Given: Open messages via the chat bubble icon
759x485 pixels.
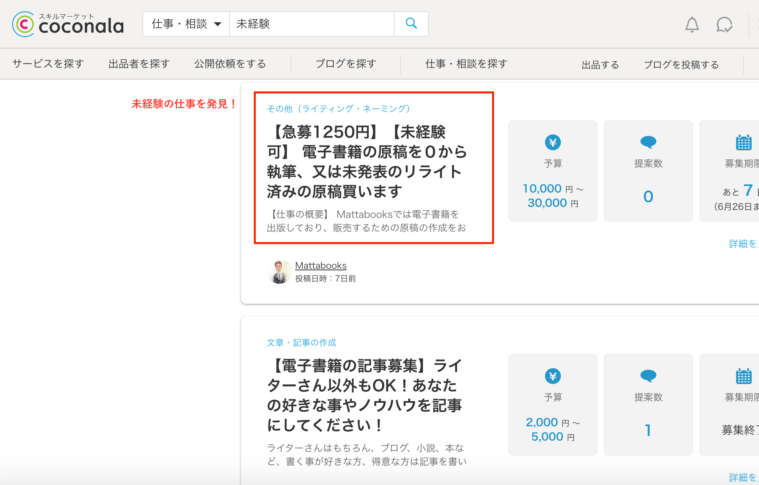Looking at the screenshot, I should tap(725, 25).
